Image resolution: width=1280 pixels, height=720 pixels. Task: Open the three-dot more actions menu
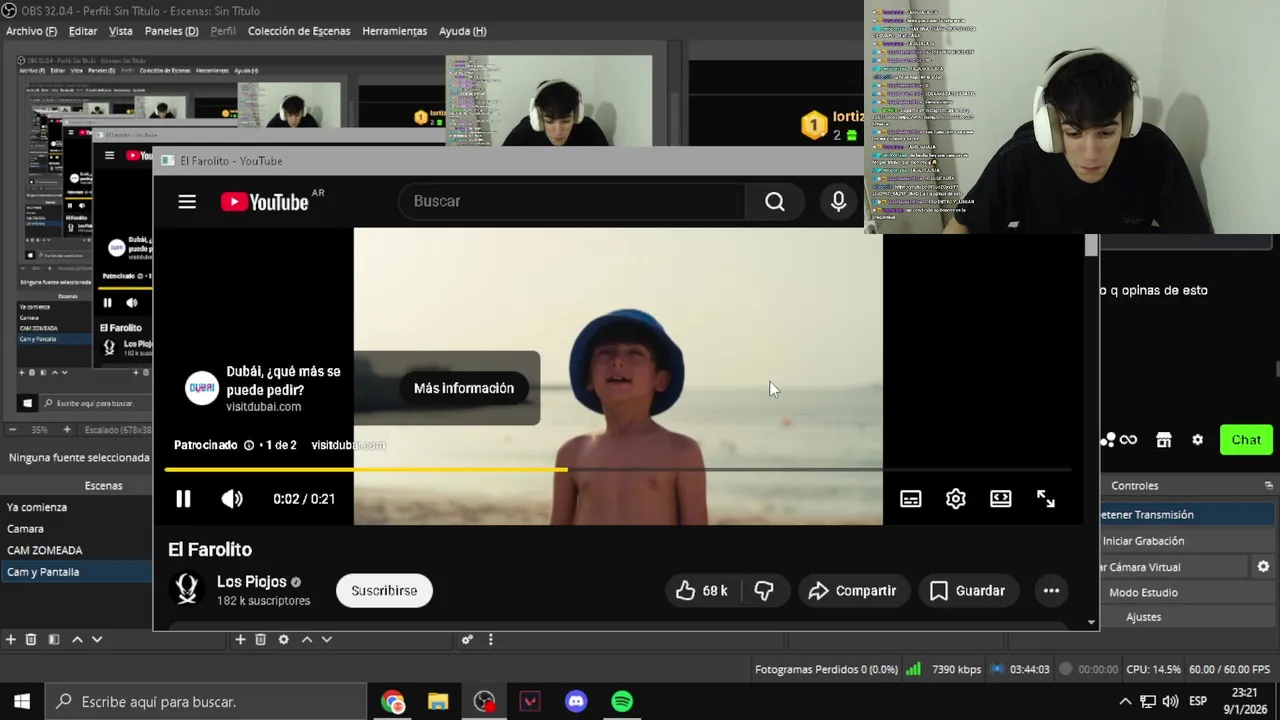pos(1051,591)
